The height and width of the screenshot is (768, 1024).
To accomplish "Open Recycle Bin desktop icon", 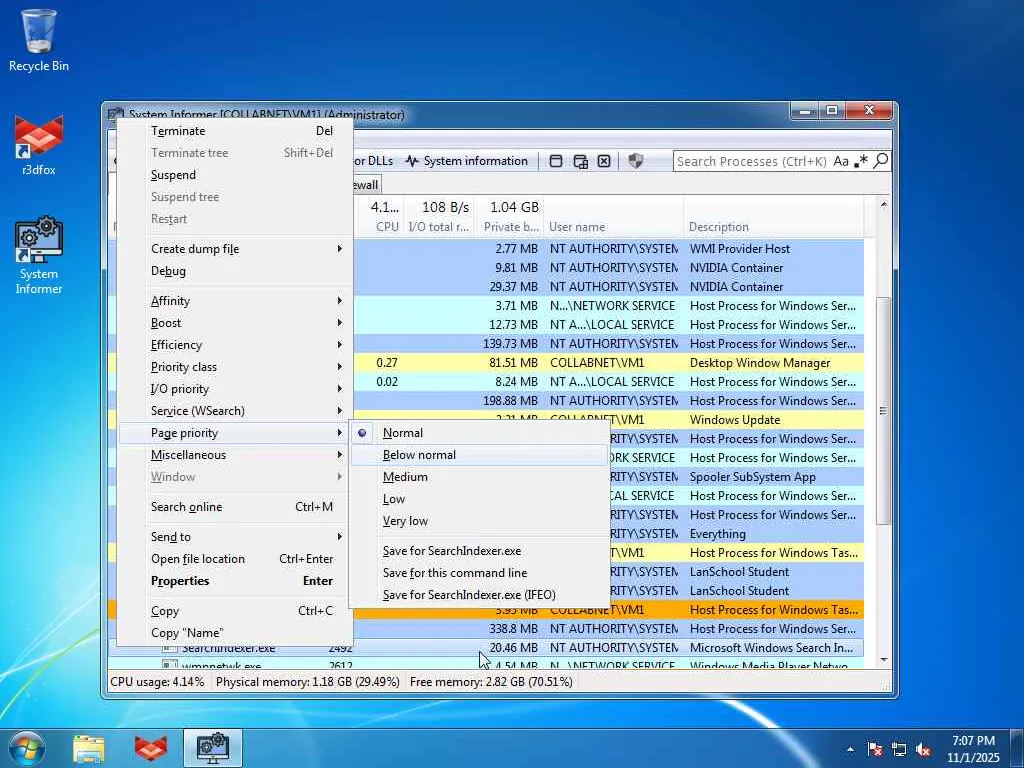I will point(39,40).
